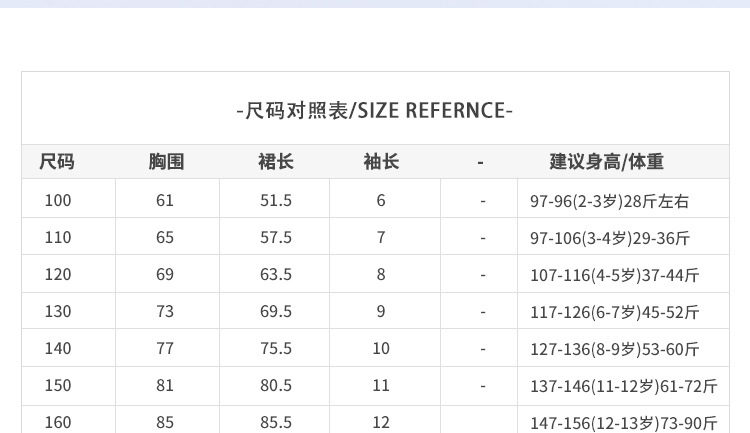Click chest value 61
750x433 pixels.
(165, 200)
